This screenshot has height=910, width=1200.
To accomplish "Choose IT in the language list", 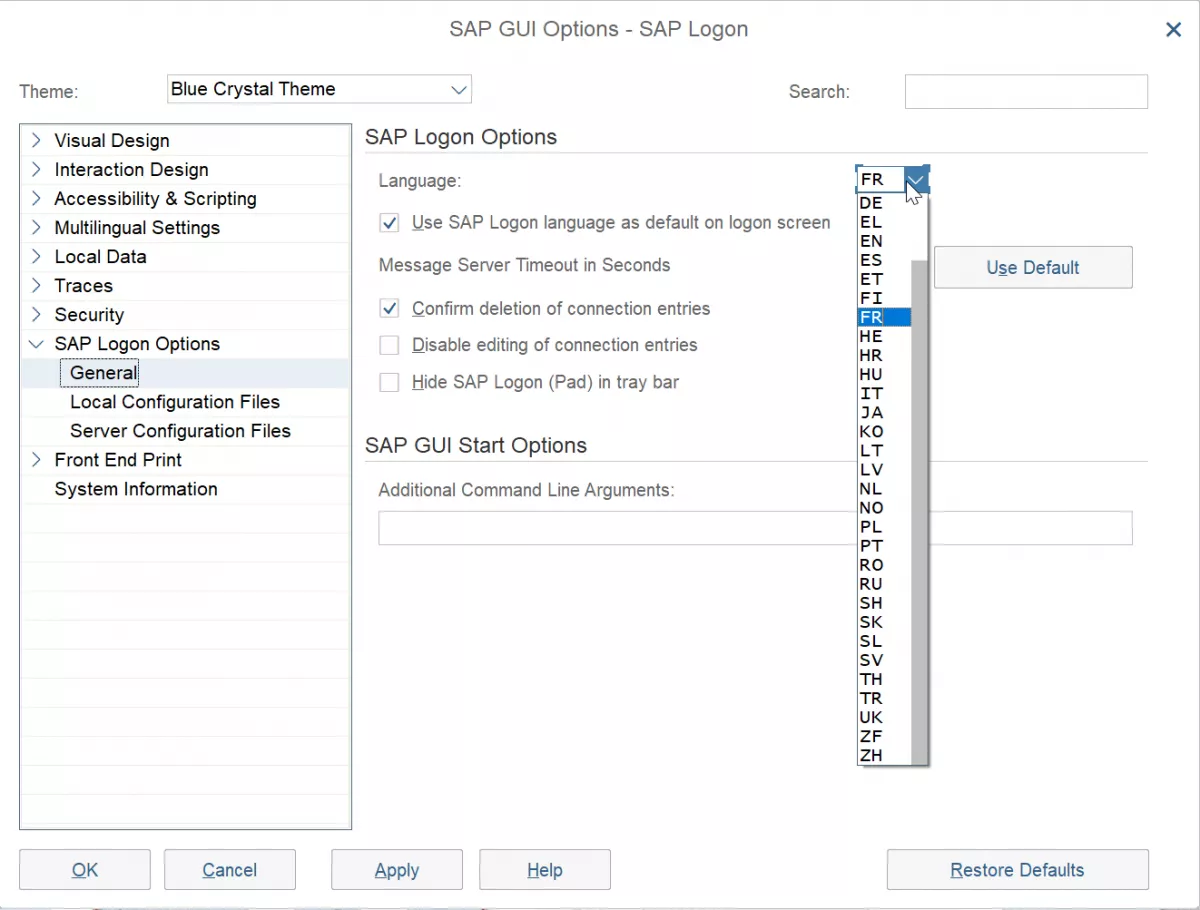I will (884, 393).
